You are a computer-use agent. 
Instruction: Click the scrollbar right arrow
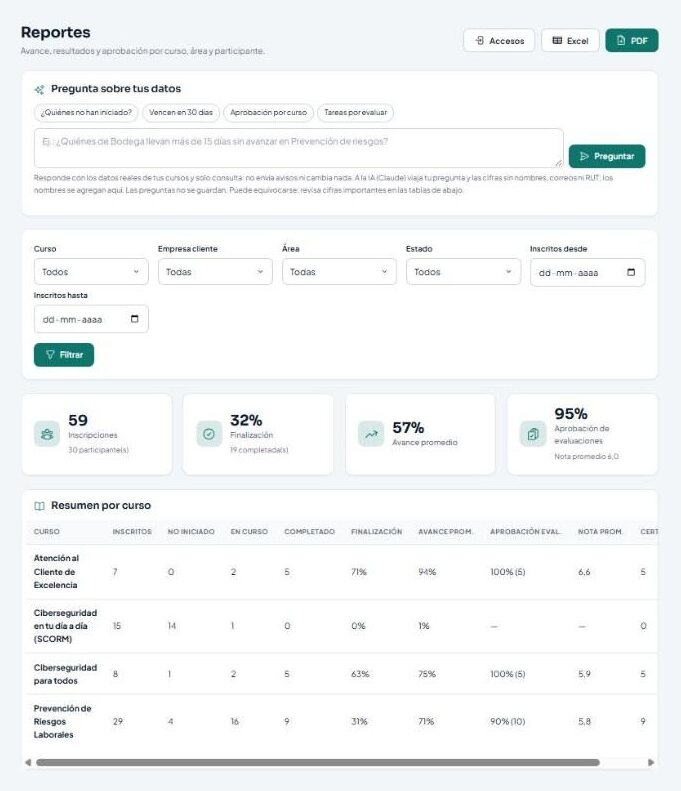coord(651,762)
